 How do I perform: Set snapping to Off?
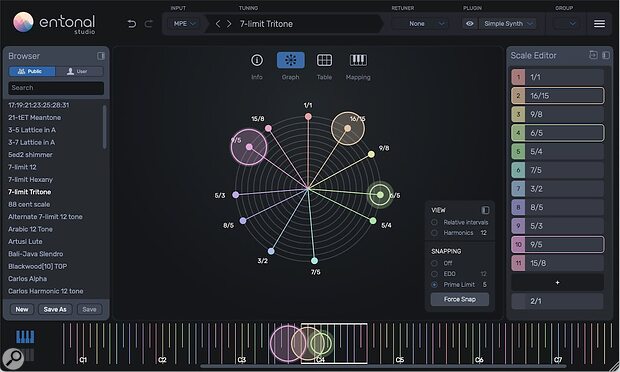point(434,263)
